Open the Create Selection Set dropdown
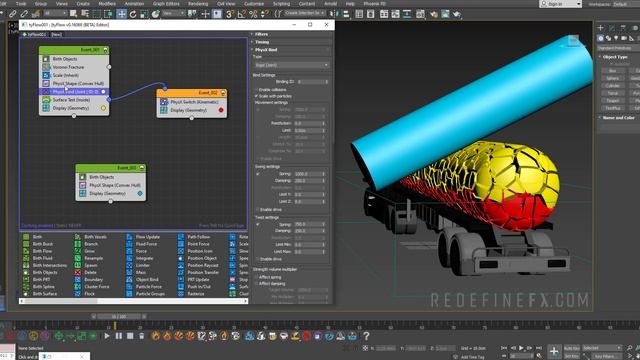This screenshot has width=640, height=360. (x=304, y=13)
